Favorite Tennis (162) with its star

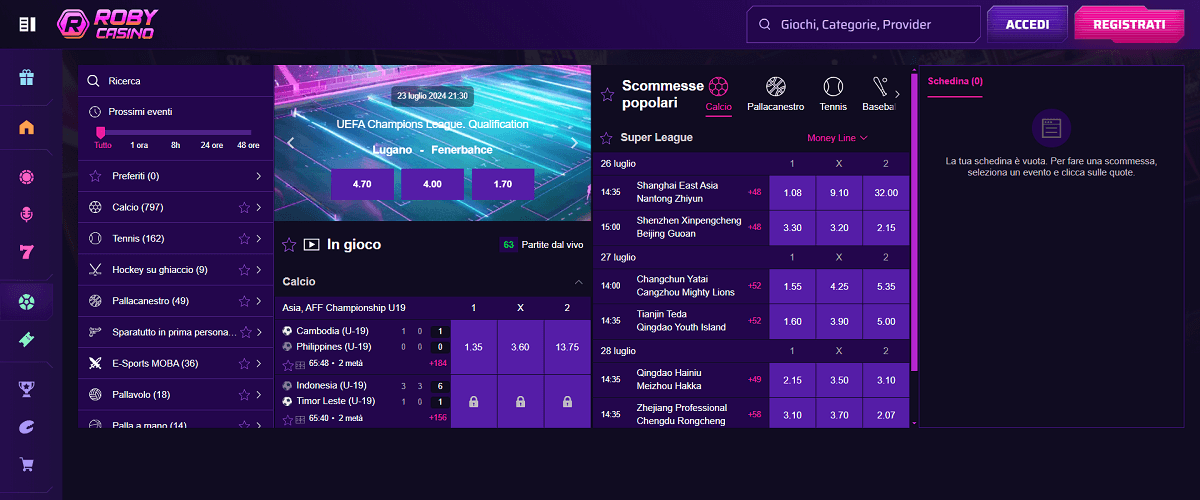pos(243,238)
